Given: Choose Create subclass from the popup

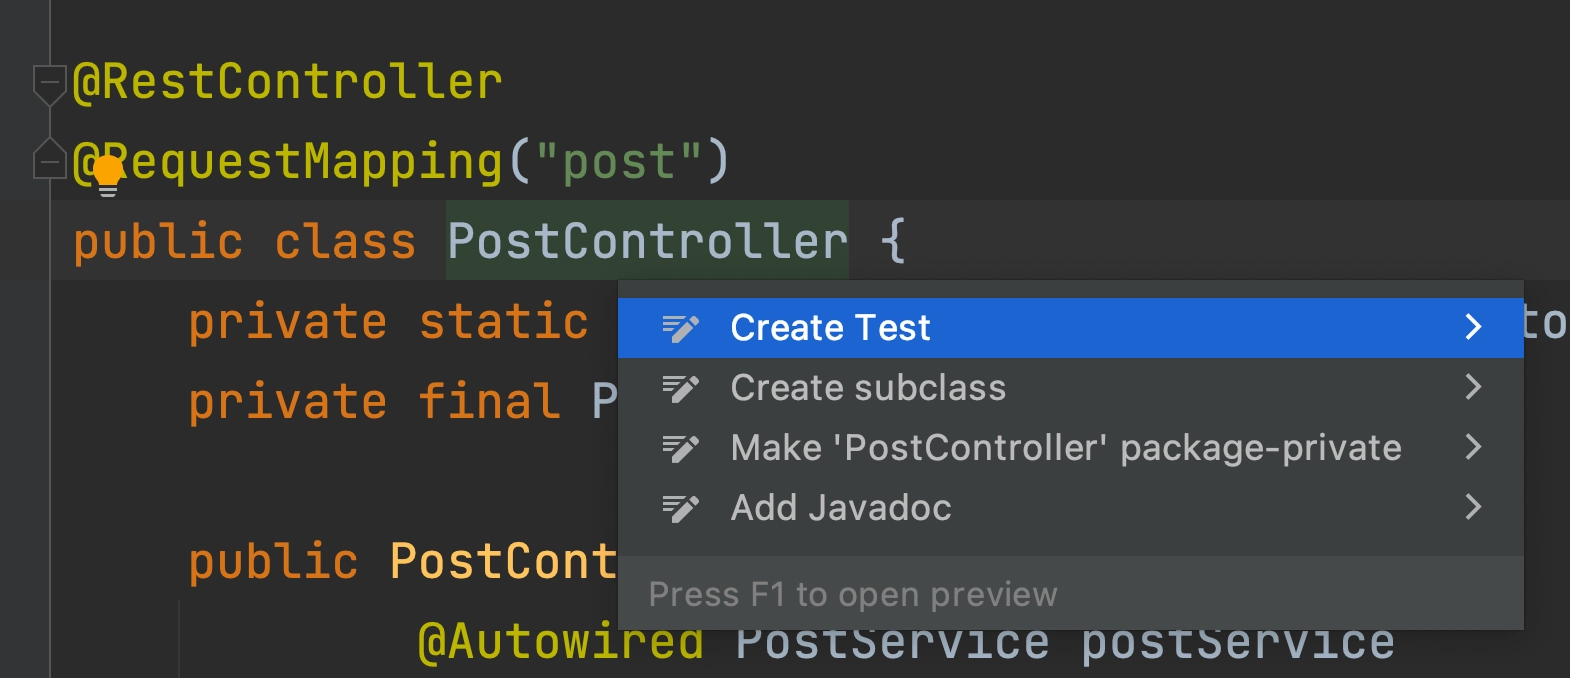Looking at the screenshot, I should [x=868, y=388].
